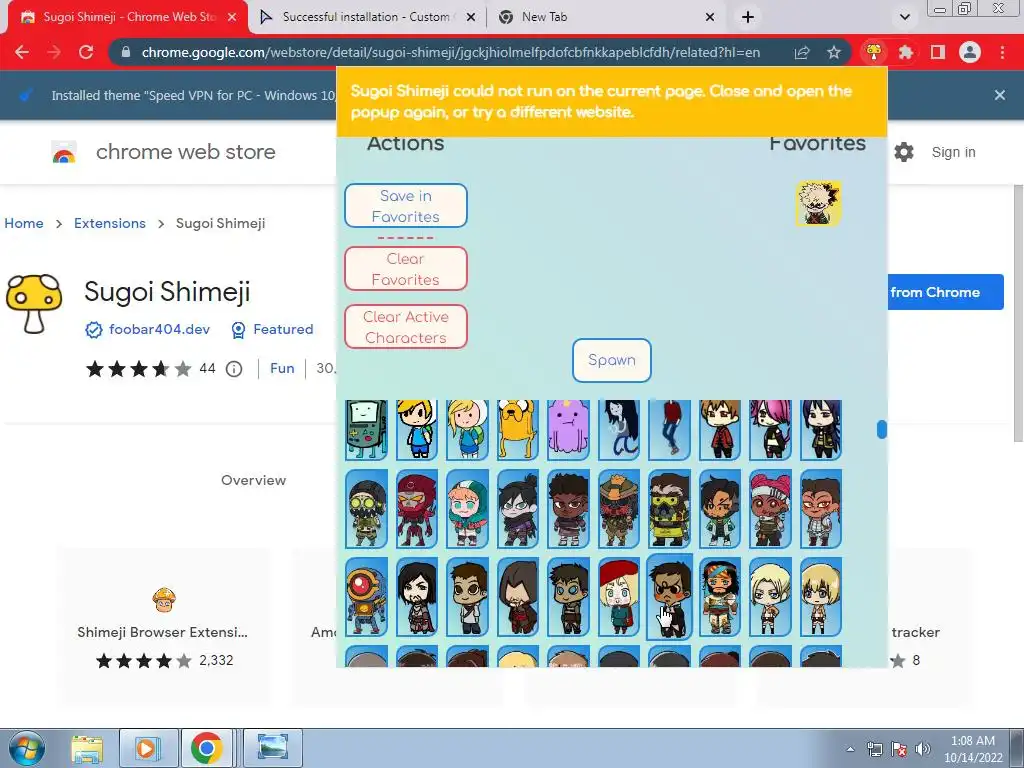Go back to the previous page

tap(22, 52)
